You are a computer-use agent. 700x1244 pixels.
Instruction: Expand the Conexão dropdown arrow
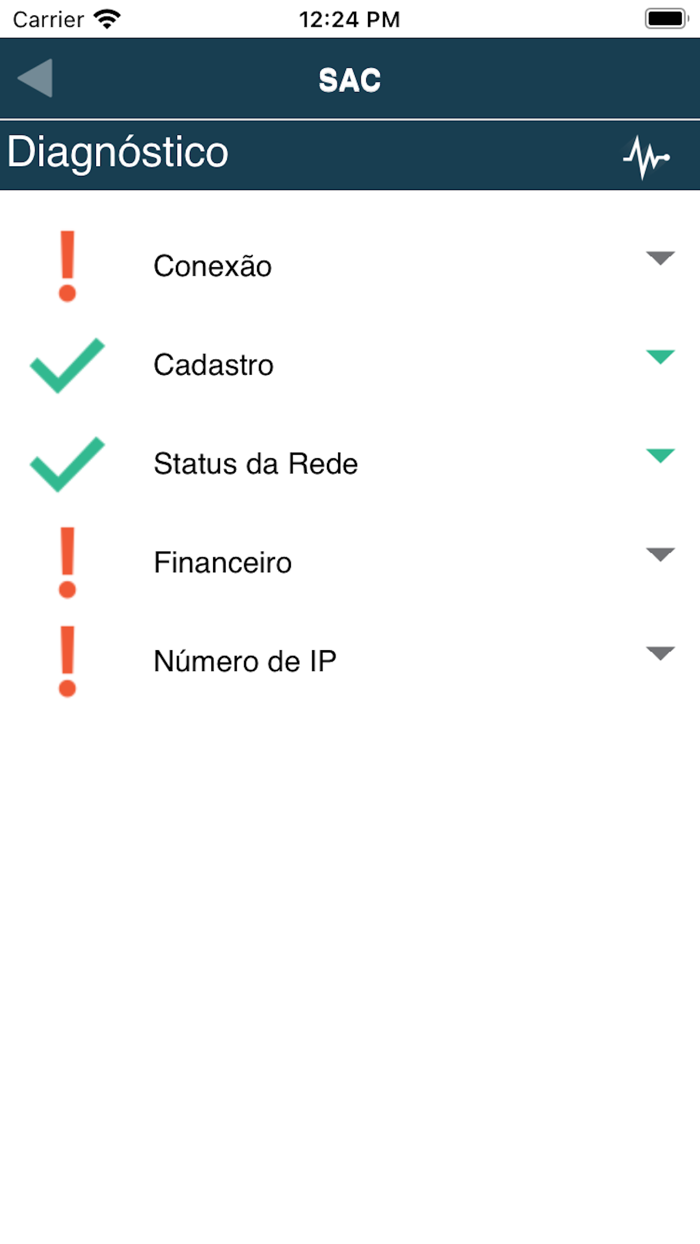(x=660, y=259)
